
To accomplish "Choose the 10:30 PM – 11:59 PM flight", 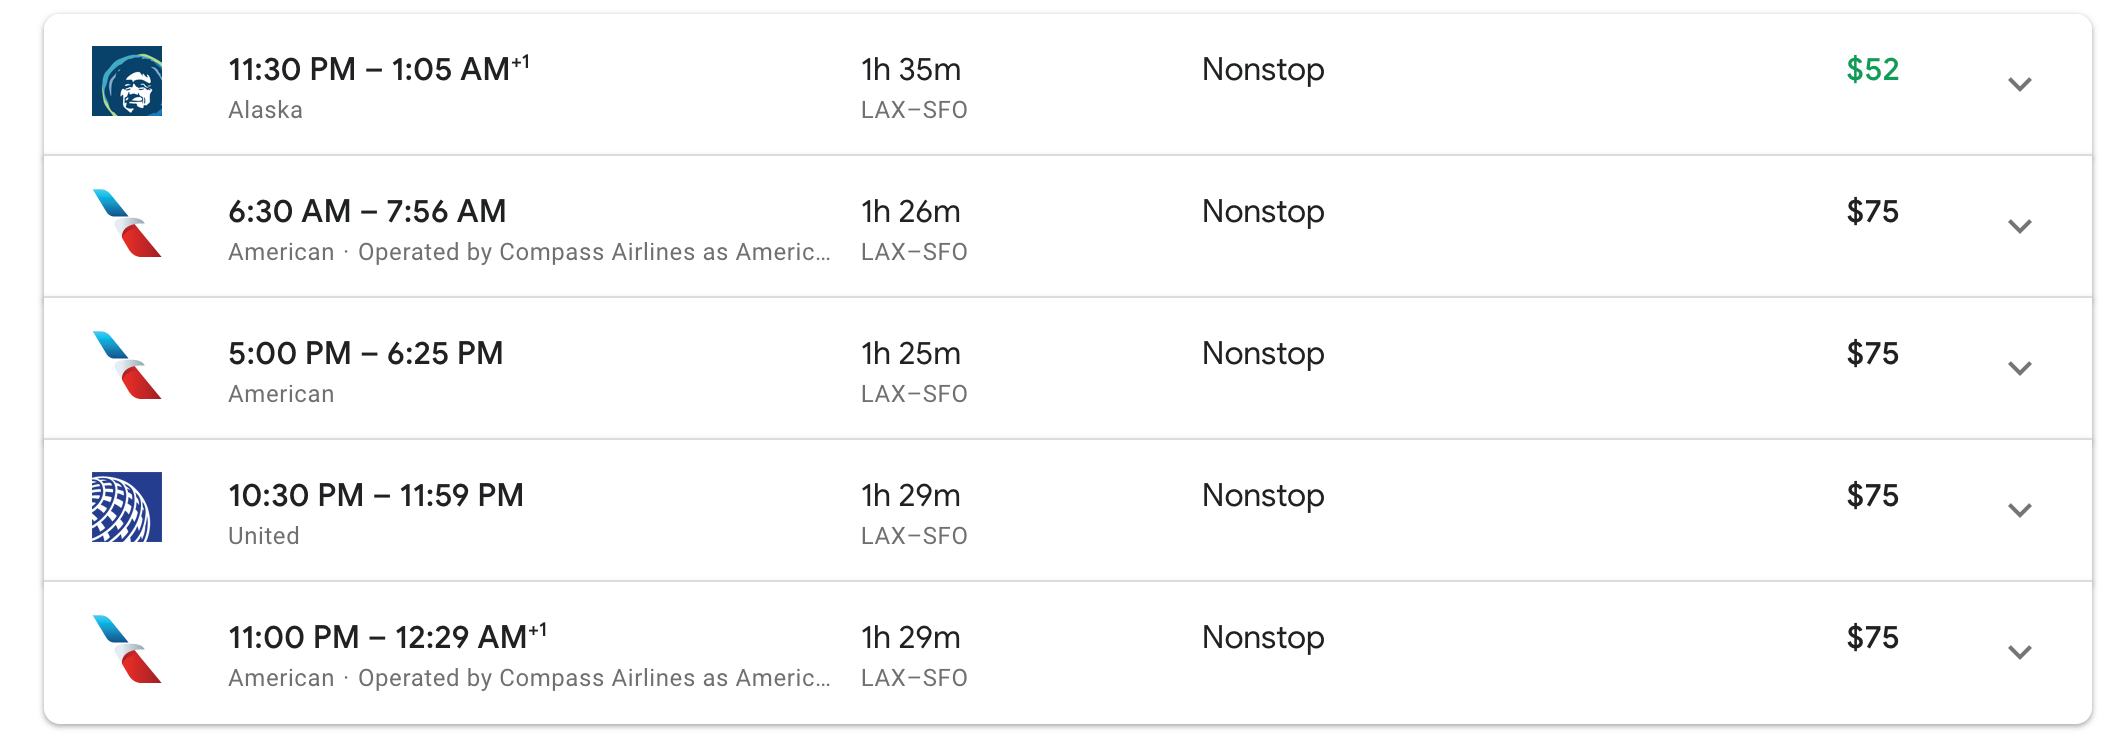I will coord(376,495).
